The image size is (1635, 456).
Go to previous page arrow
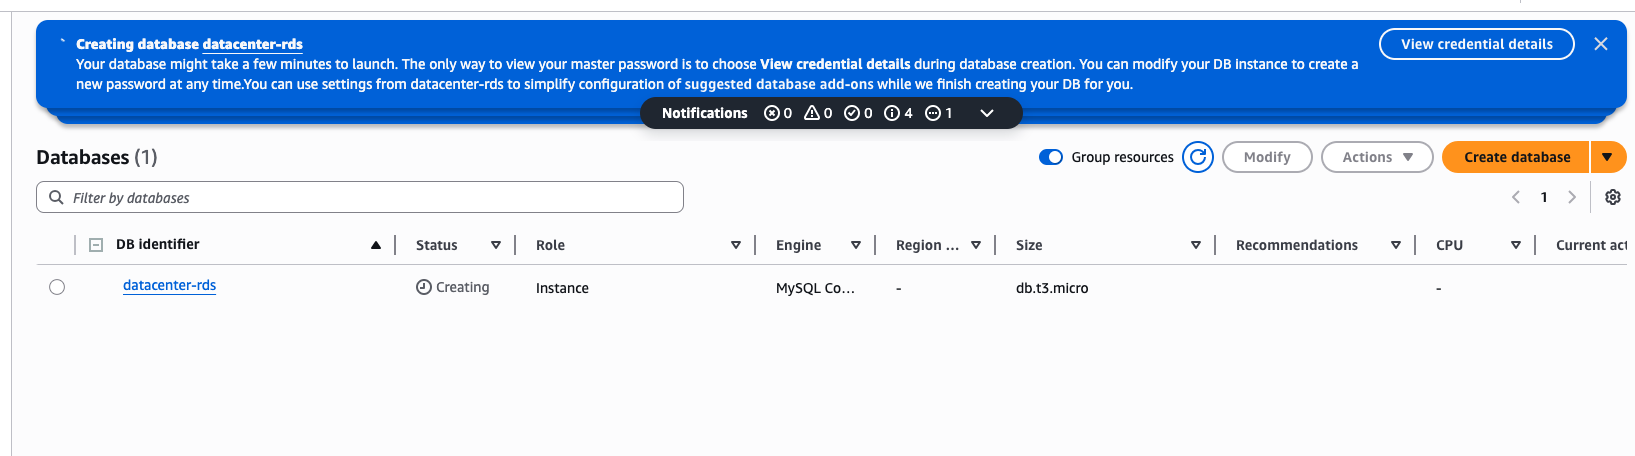coord(1516,197)
